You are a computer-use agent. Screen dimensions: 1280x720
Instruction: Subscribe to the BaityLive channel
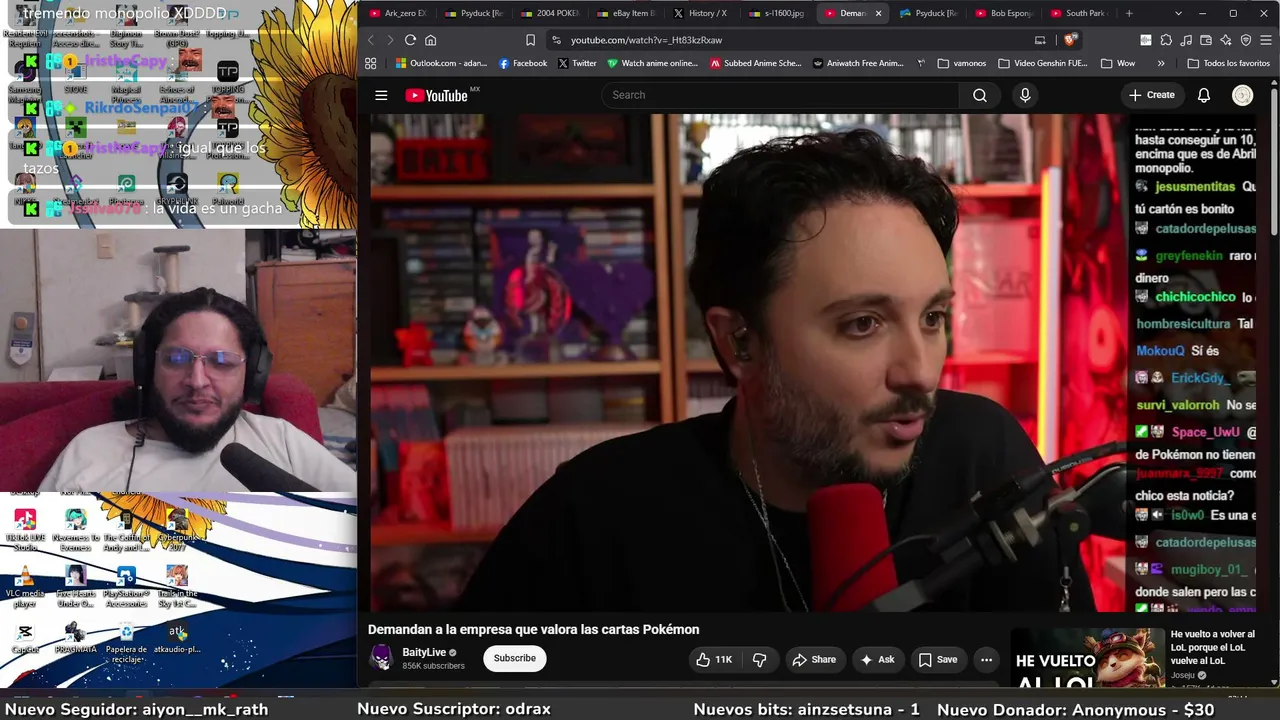click(x=515, y=658)
